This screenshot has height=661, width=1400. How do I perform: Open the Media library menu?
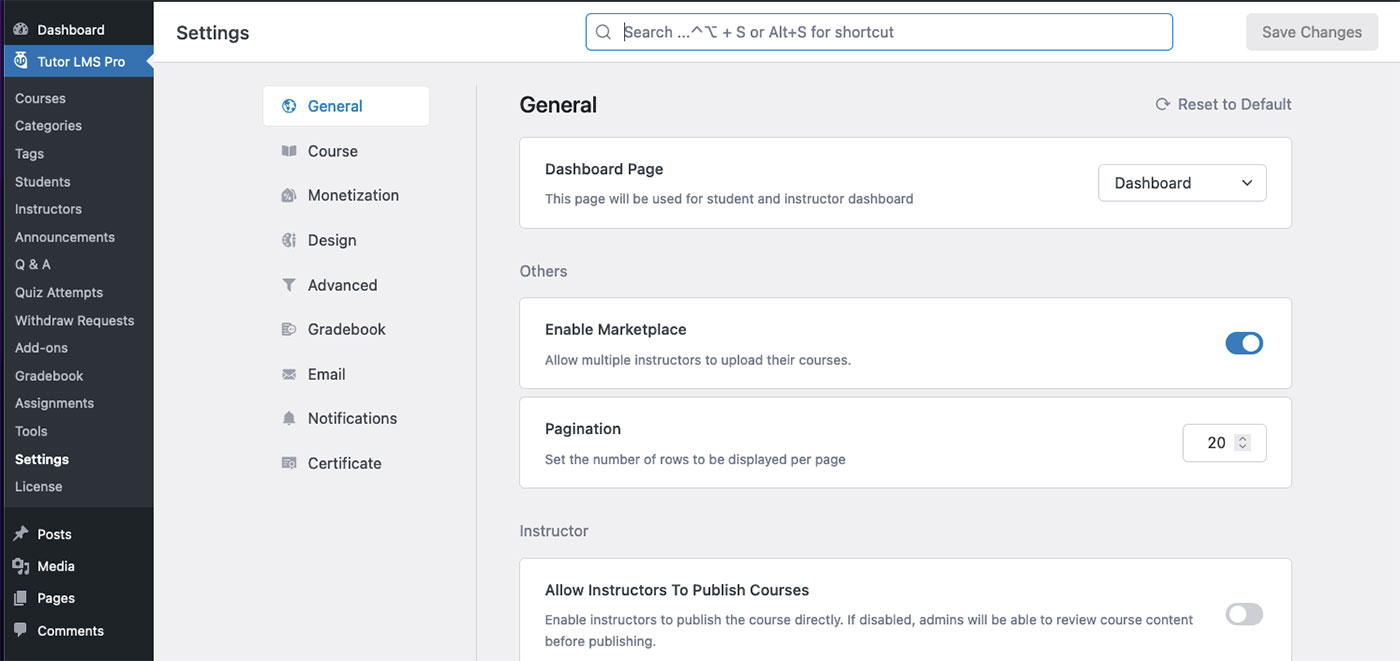coord(56,566)
